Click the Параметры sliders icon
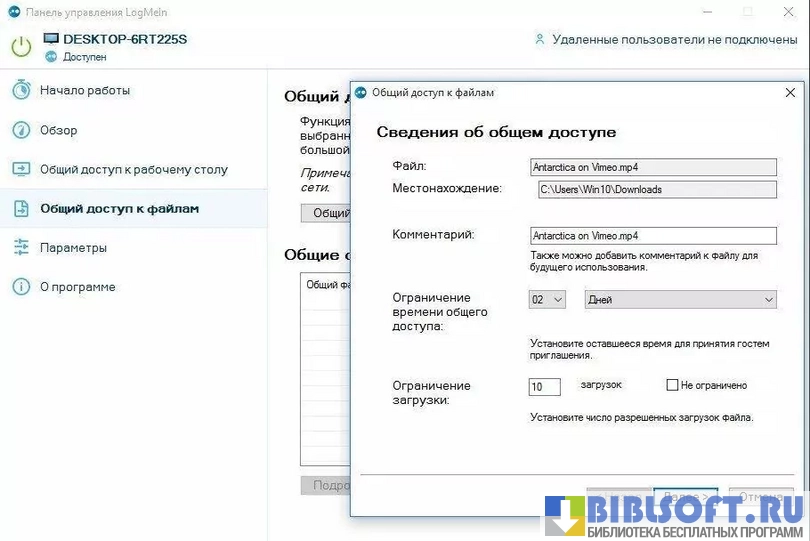This screenshot has width=810, height=541. click(x=21, y=247)
